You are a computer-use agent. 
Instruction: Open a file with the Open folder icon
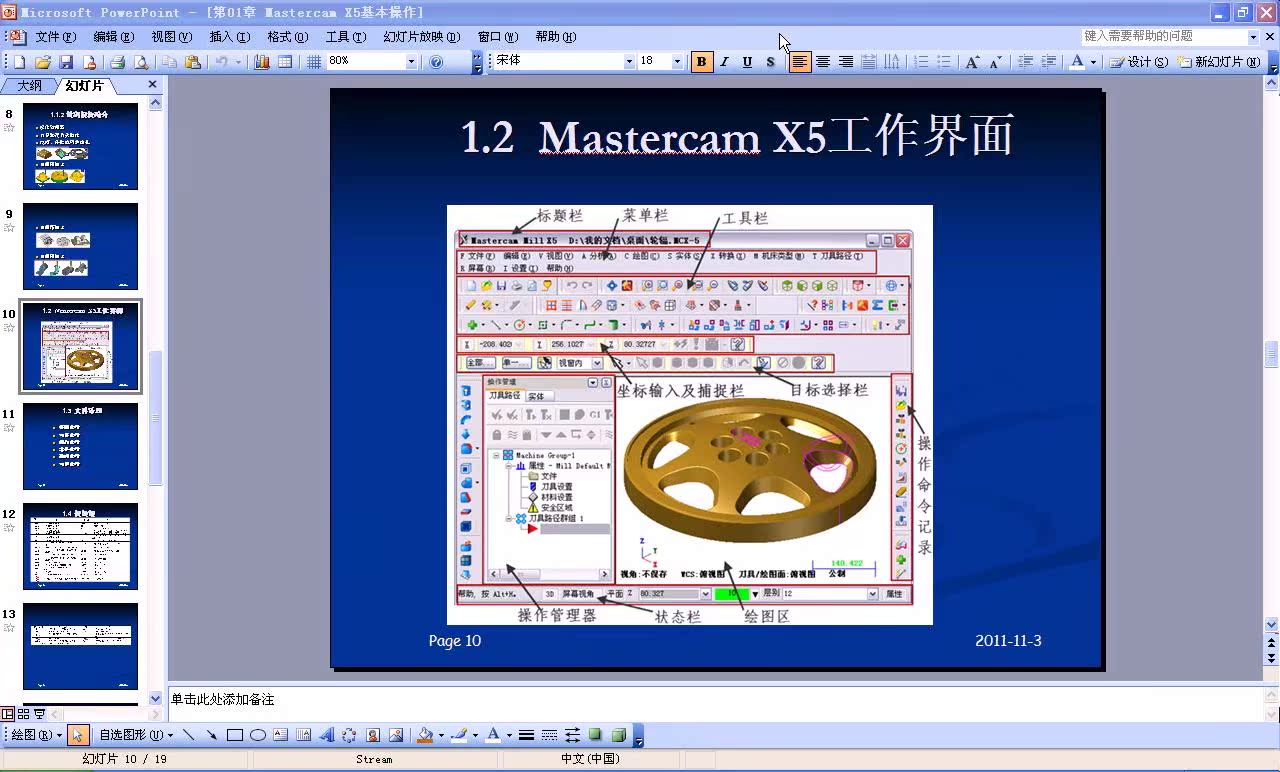(x=42, y=62)
